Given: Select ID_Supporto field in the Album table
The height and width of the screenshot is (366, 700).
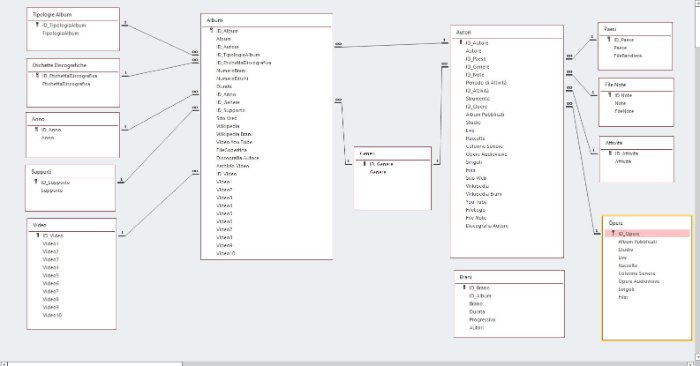Looking at the screenshot, I should tap(231, 110).
